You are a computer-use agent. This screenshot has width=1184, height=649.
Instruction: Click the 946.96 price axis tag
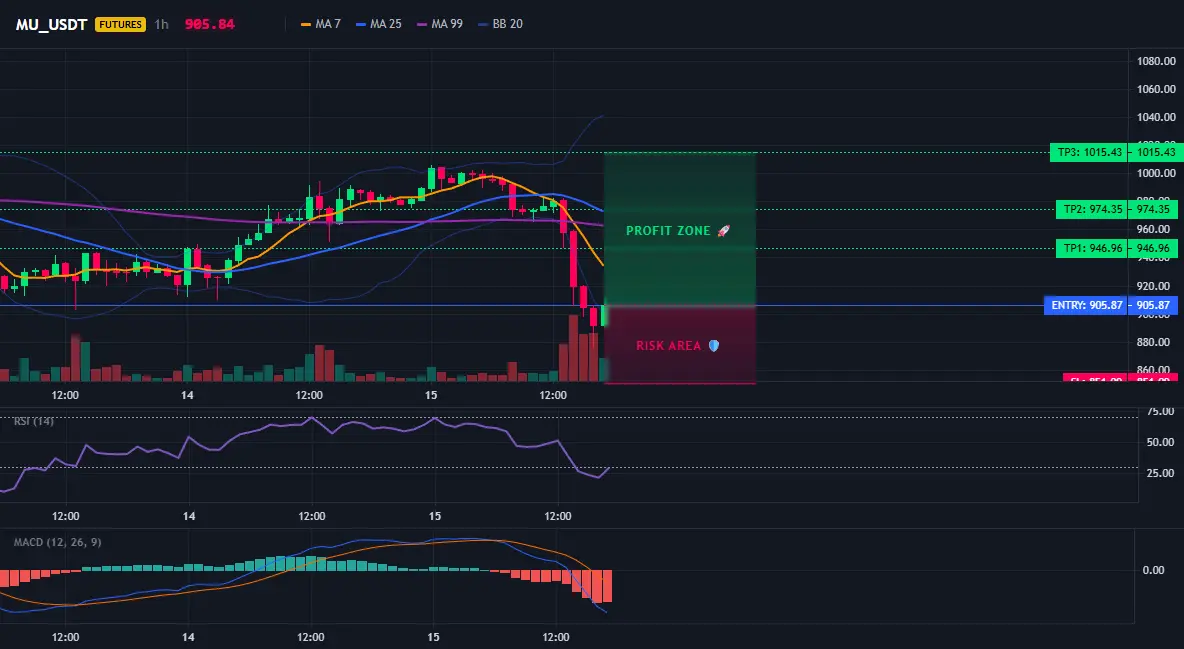pyautogui.click(x=1153, y=248)
